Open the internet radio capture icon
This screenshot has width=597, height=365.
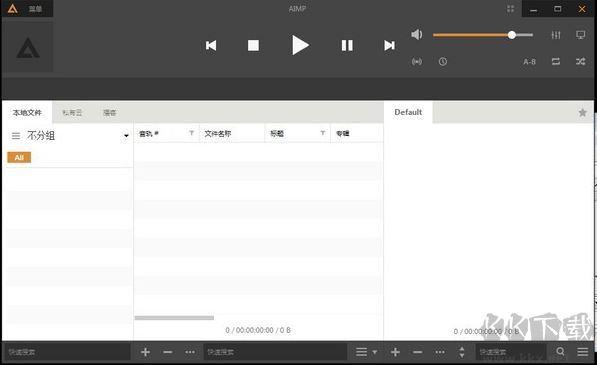[417, 62]
